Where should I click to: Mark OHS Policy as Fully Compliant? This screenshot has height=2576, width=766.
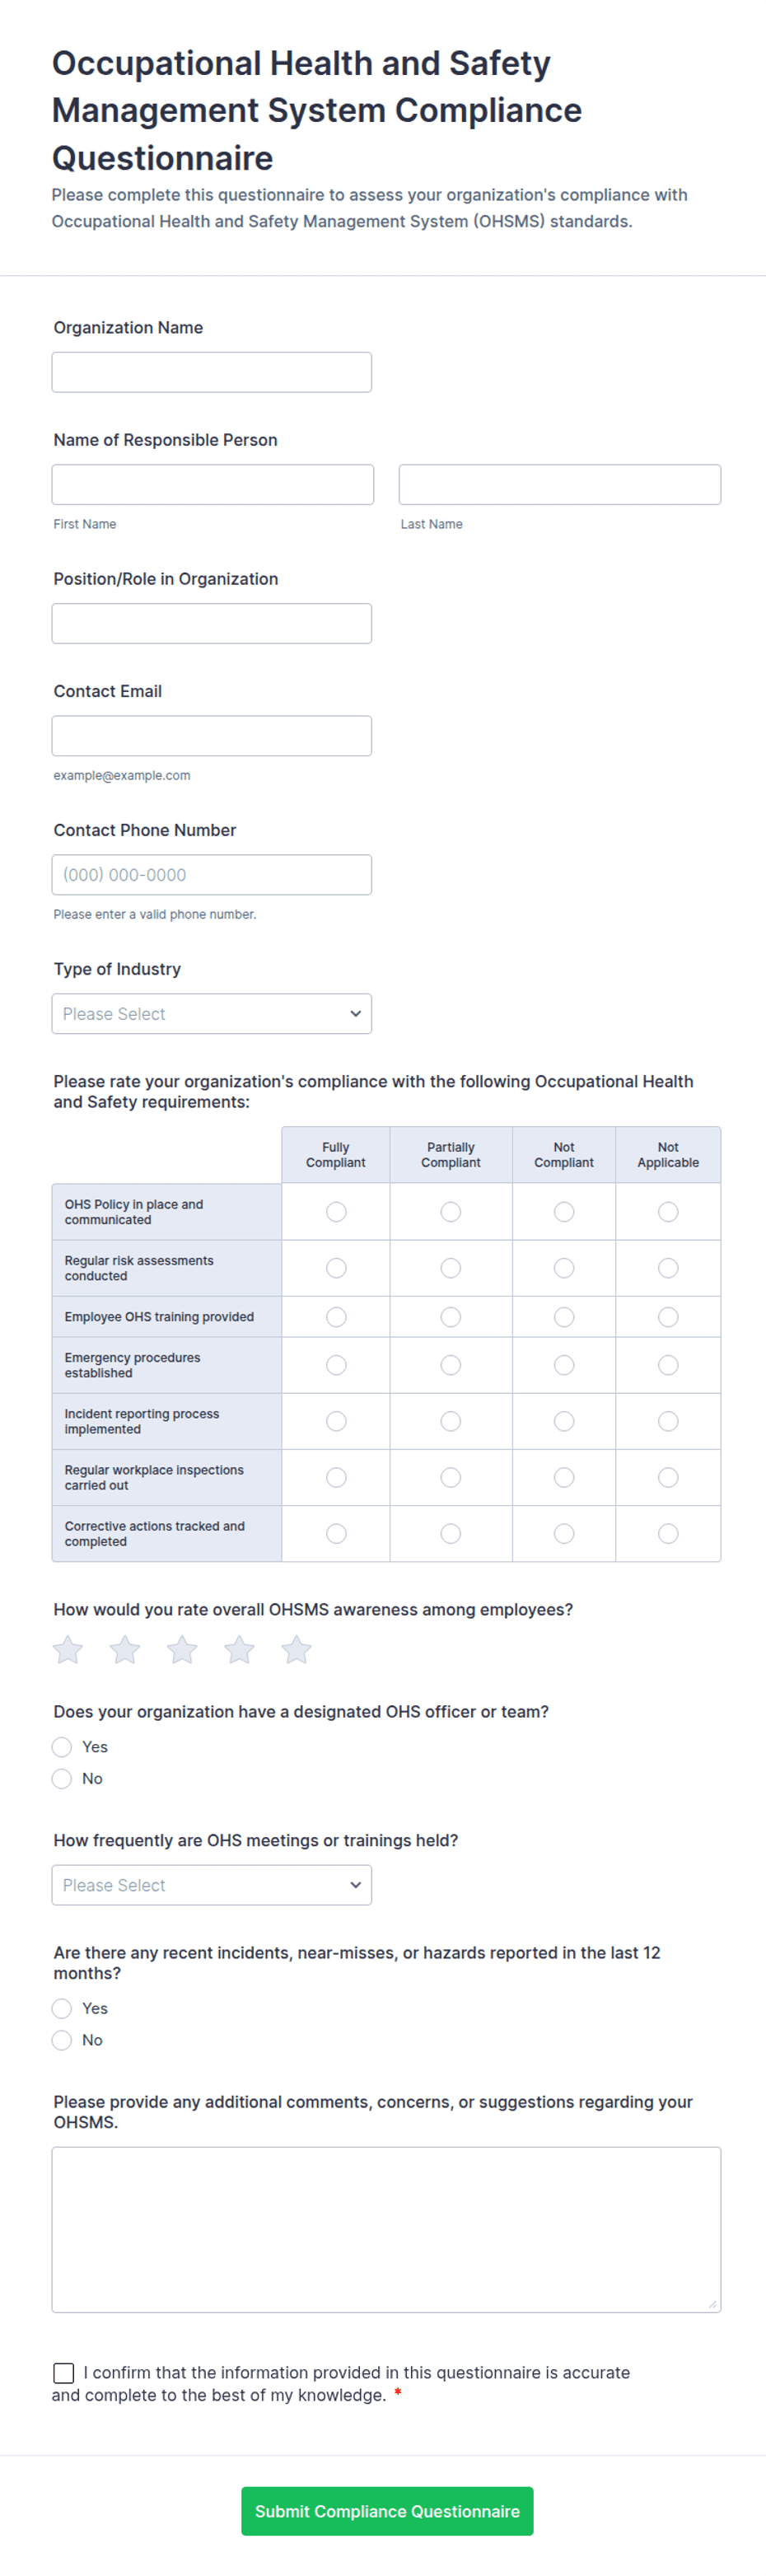click(336, 1211)
